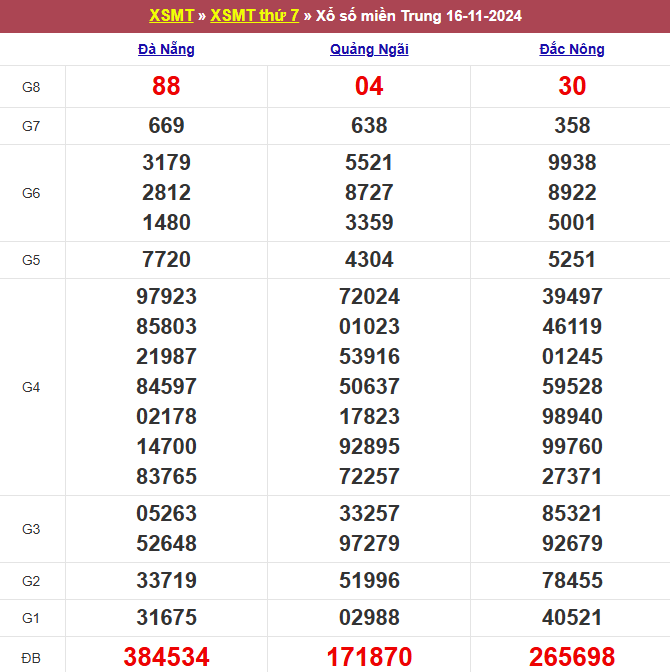Click G4 number 92895
This screenshot has width=670, height=672.
point(369,446)
